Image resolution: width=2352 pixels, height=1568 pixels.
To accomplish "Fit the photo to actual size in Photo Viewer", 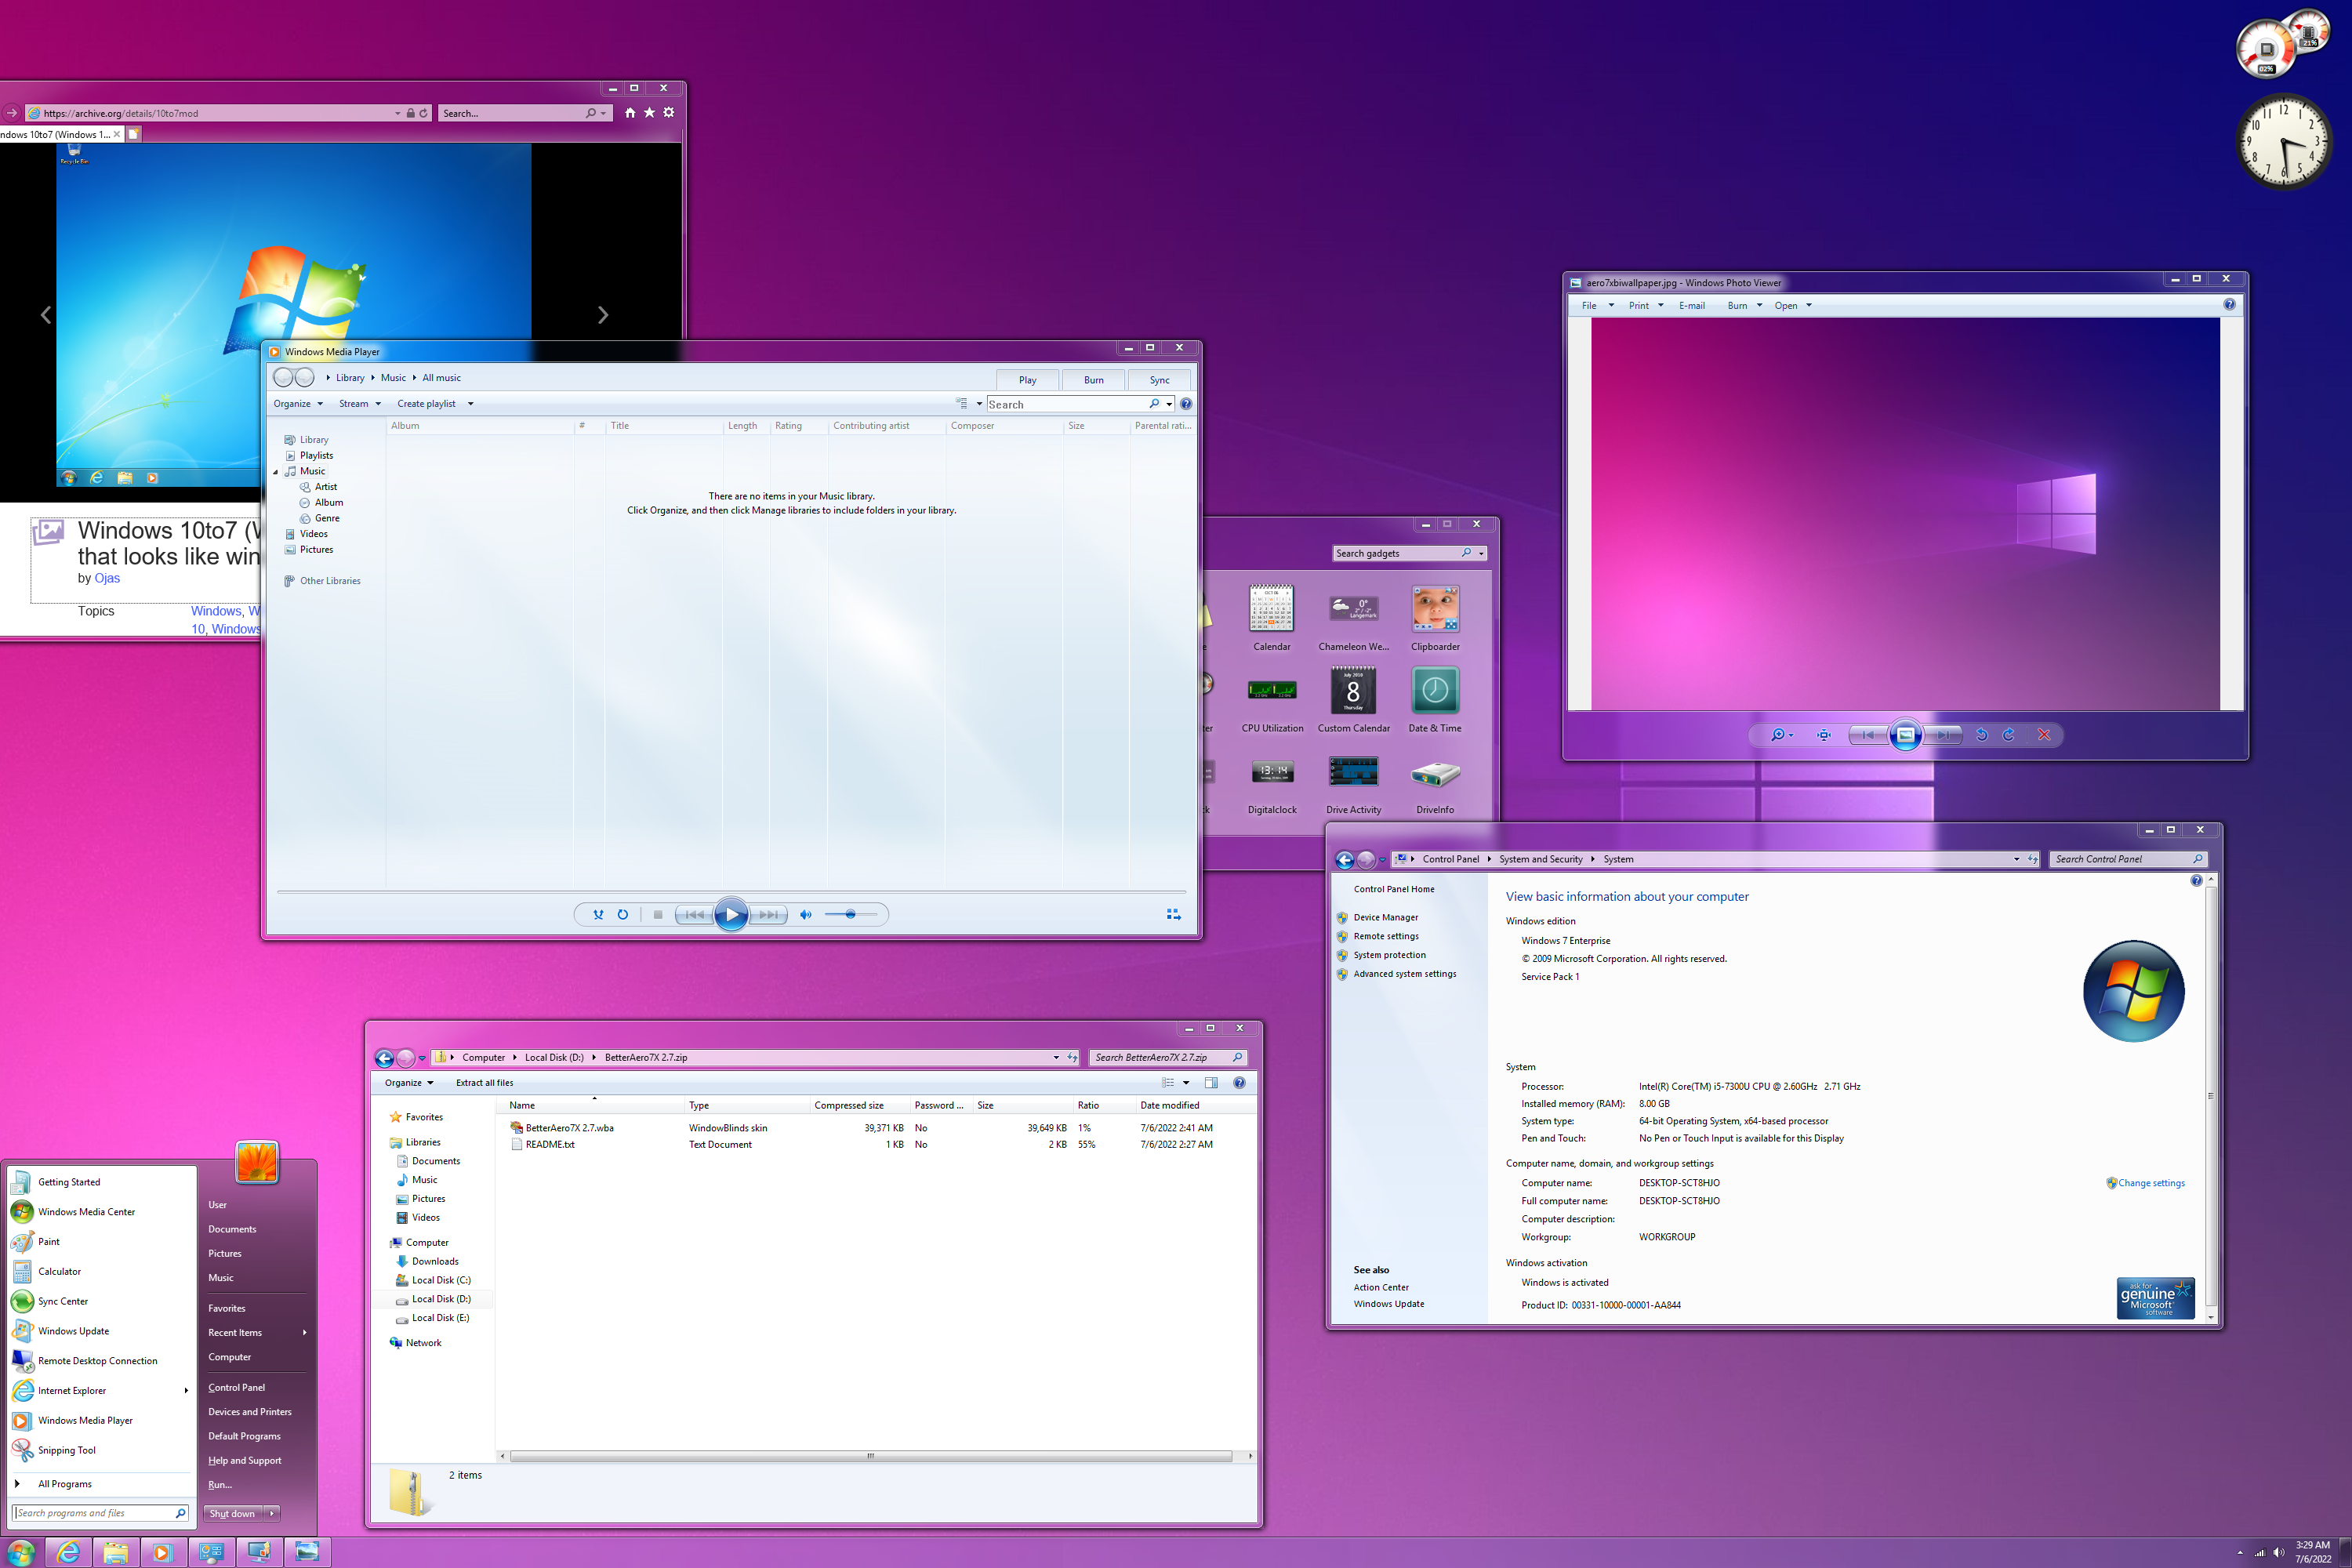I will pyautogui.click(x=1824, y=735).
